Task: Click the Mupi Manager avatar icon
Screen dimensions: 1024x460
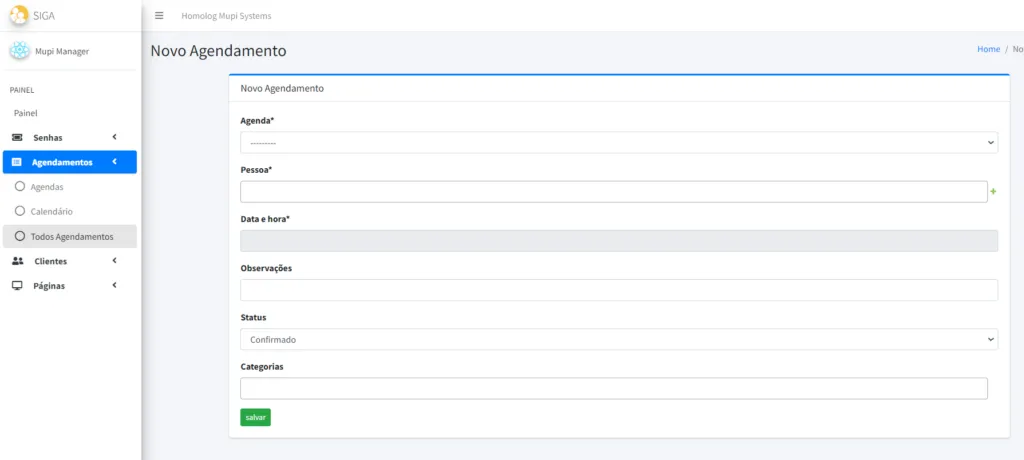Action: (20, 51)
